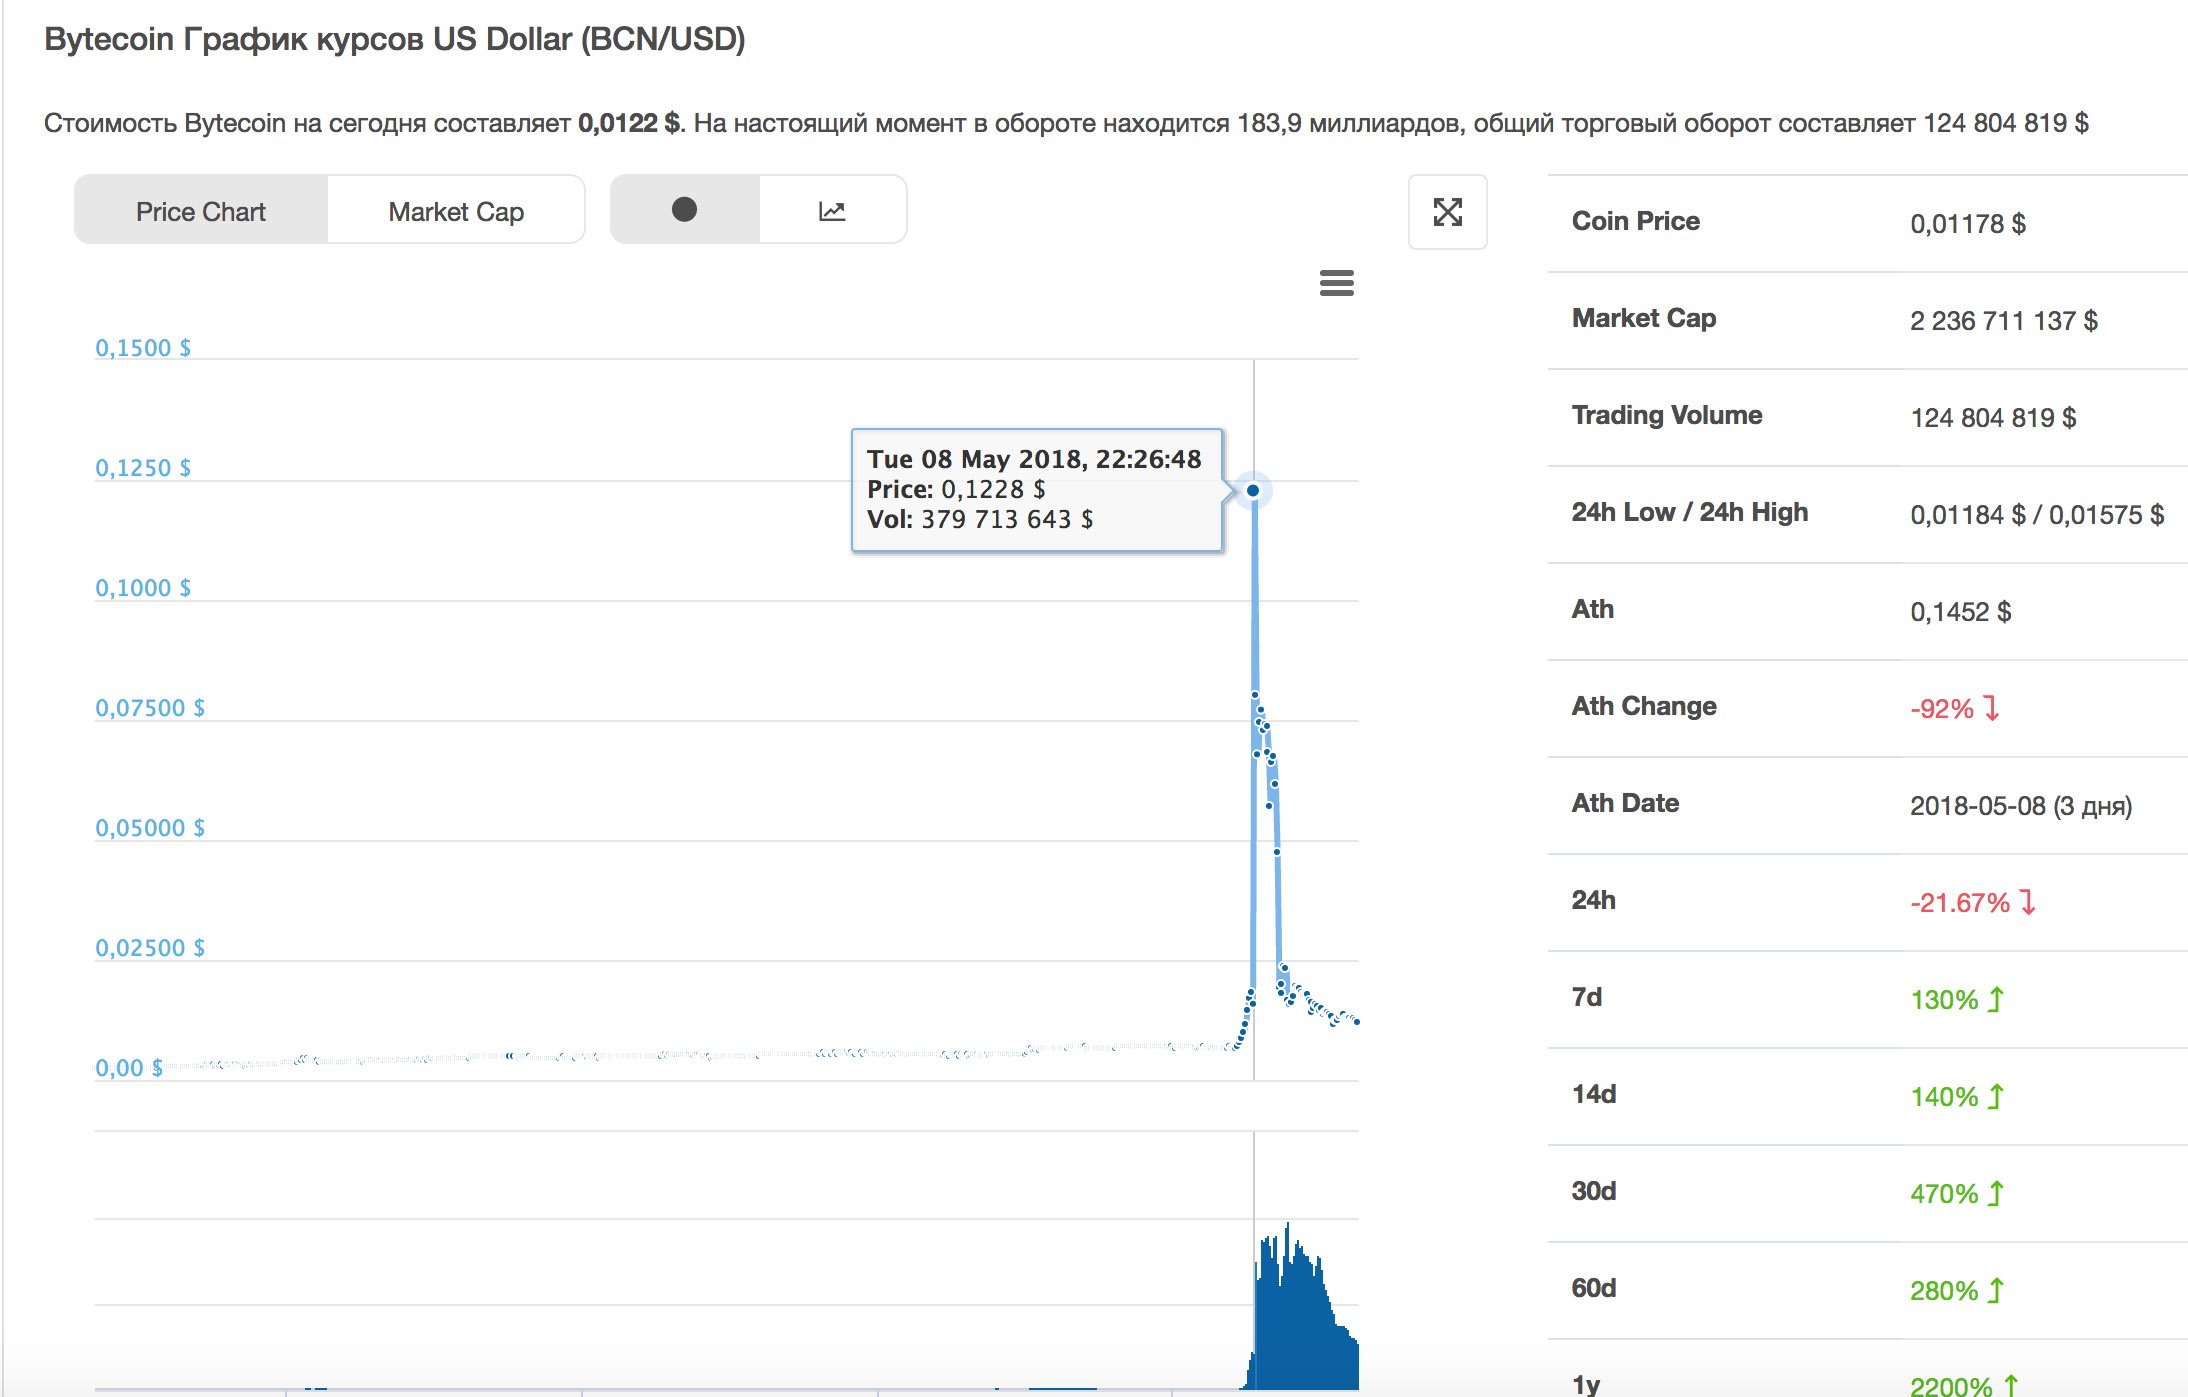Click the volume bars spike in lower chart

click(1301, 1310)
